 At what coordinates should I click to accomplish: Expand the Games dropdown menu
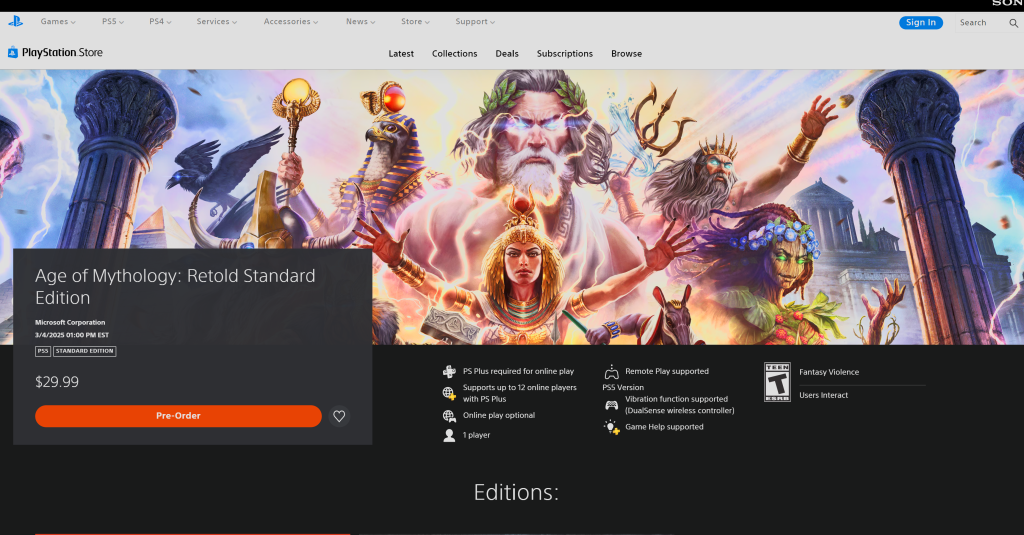point(58,22)
